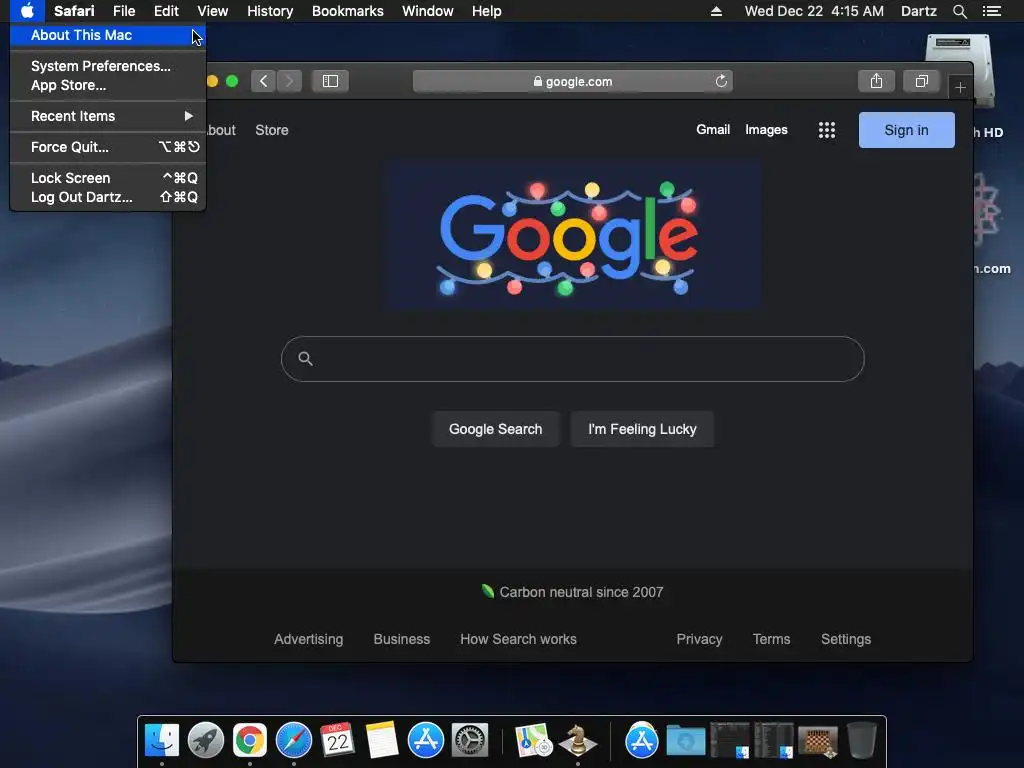1024x768 pixels.
Task: Restore the minimized chessboard window thumbnail
Action: click(818, 741)
